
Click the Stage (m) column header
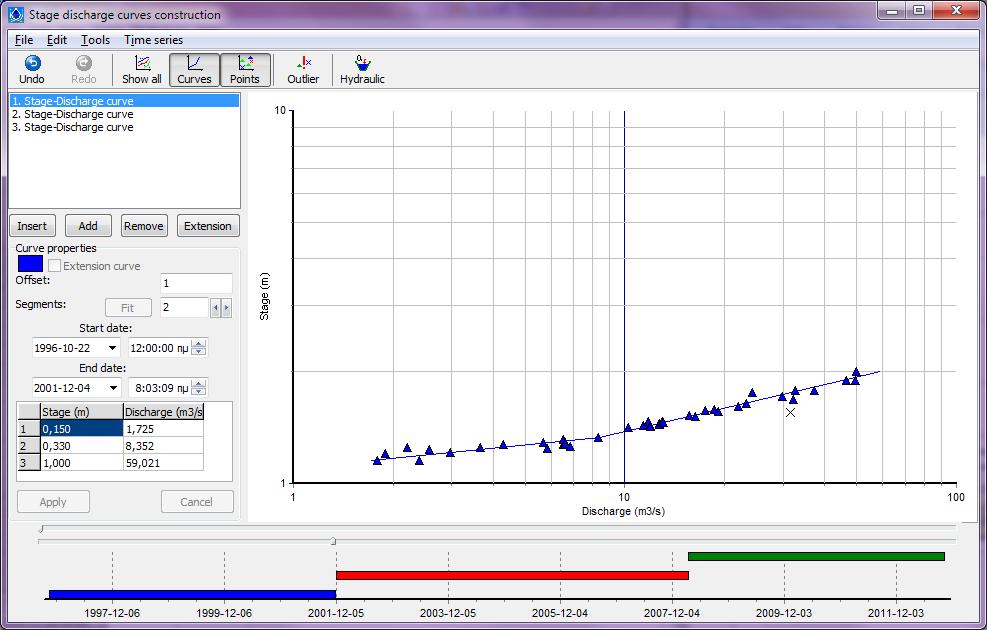[82, 412]
